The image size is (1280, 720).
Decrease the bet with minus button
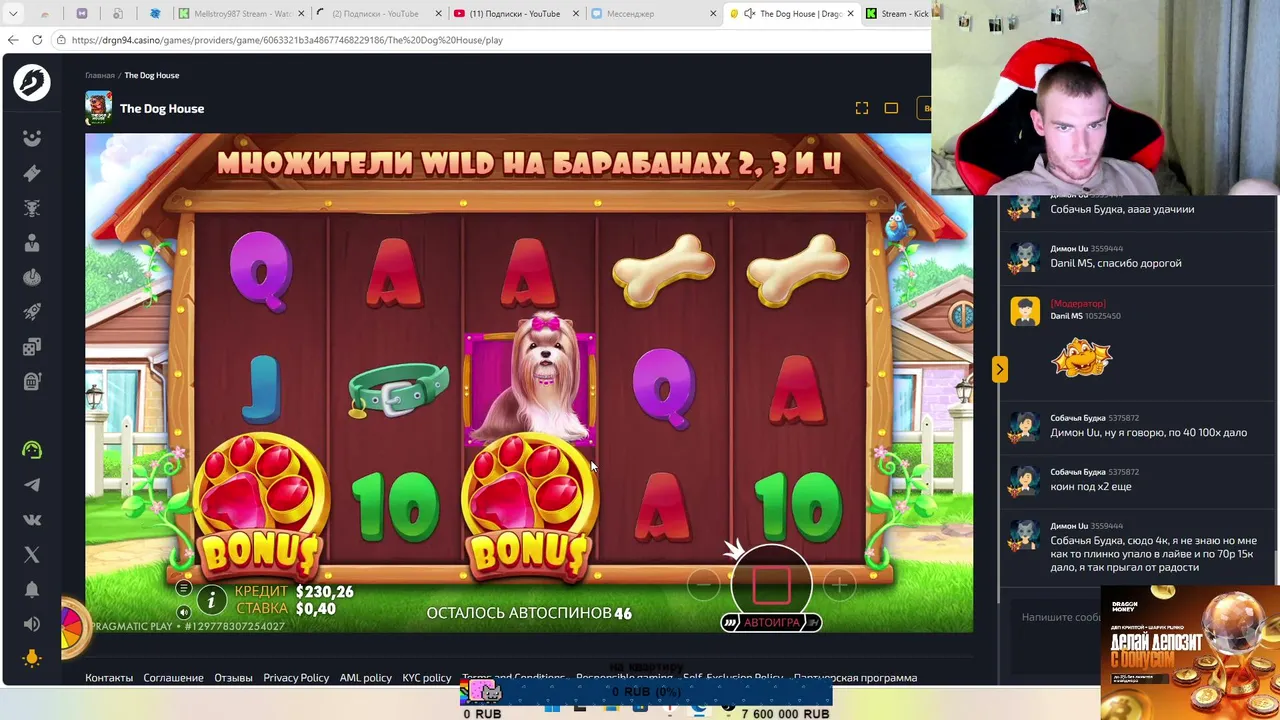coord(703,584)
